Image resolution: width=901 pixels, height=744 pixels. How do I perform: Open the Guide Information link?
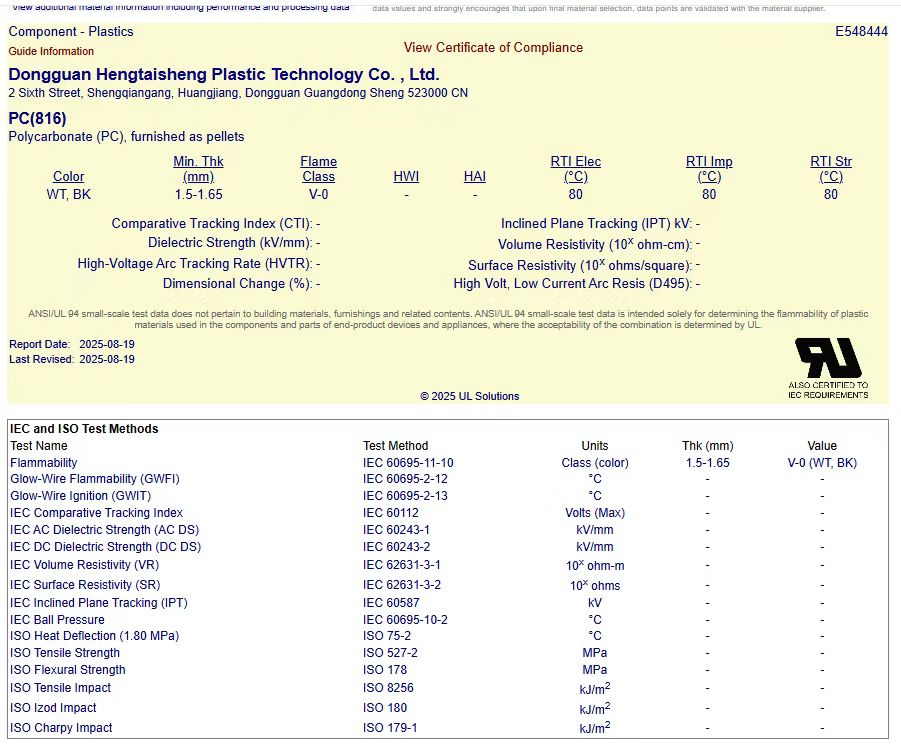[x=51, y=51]
